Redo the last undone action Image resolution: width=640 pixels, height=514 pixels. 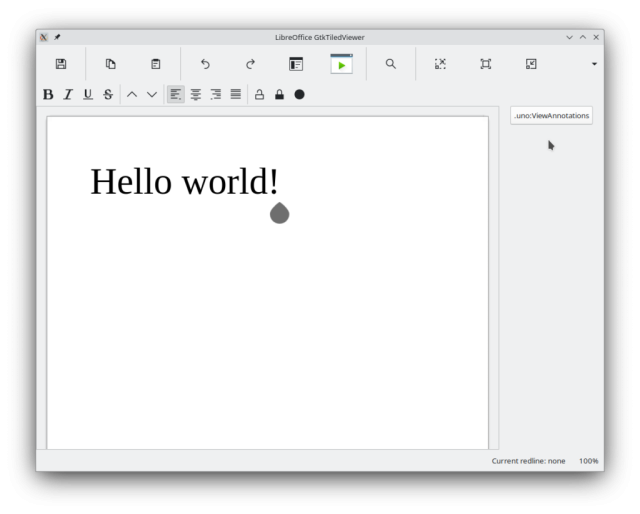[x=251, y=64]
